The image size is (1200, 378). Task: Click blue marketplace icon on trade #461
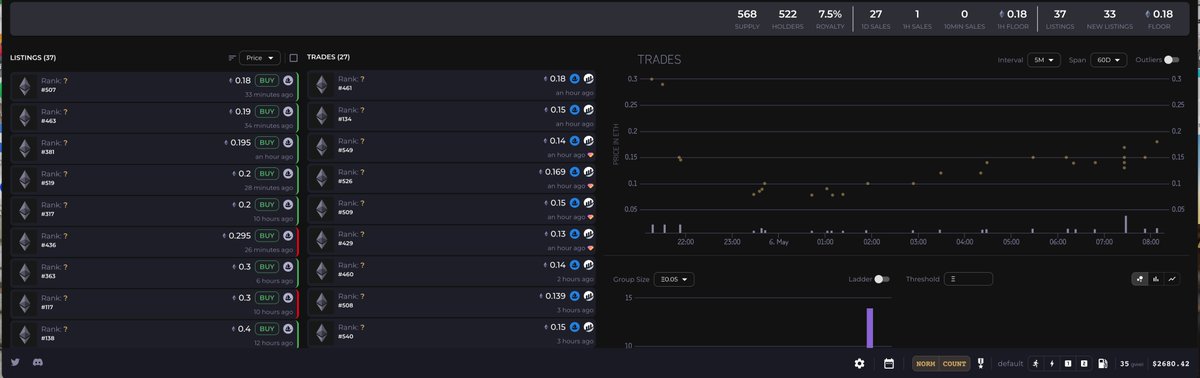tap(575, 79)
